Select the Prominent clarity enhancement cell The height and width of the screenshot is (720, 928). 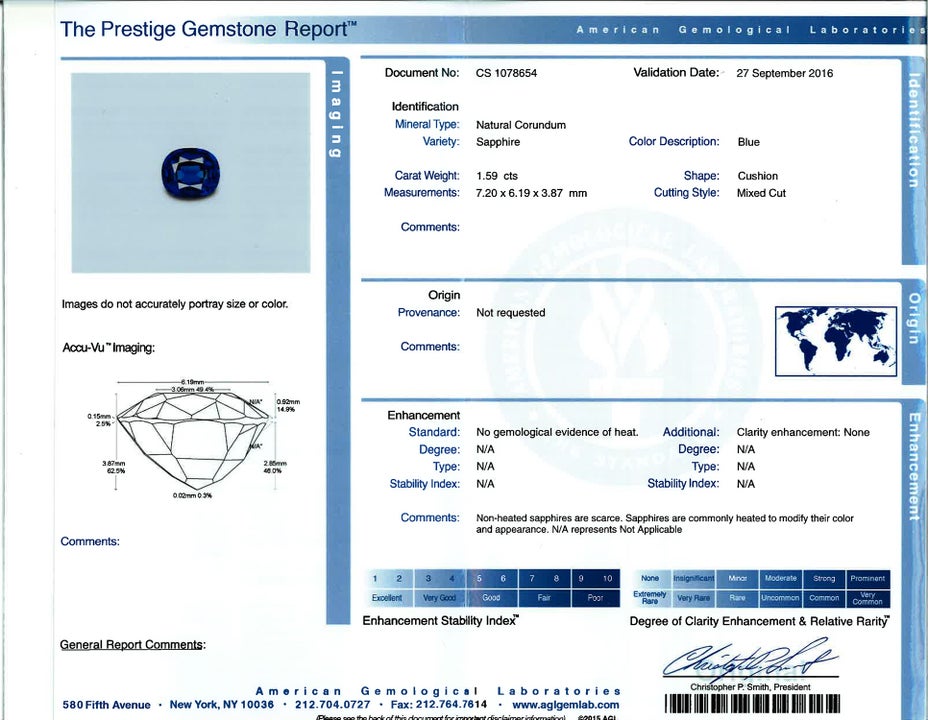(867, 578)
